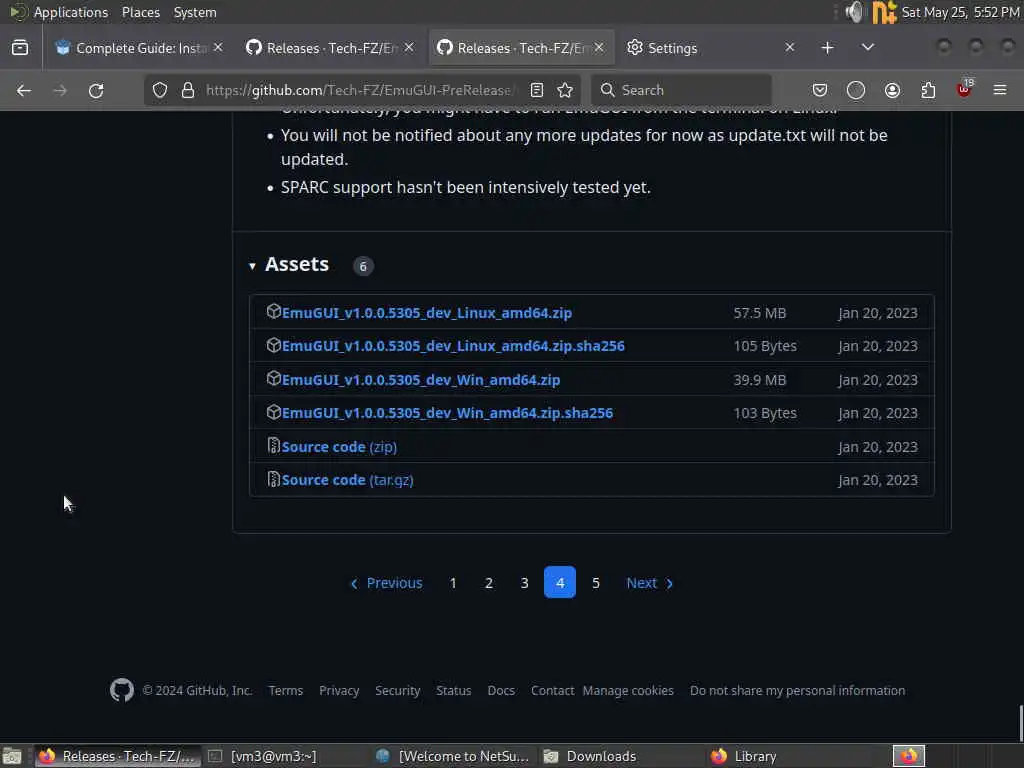Click the package icon beside Linux_amd64.zip
Viewport: 1024px width, 768px height.
tap(274, 312)
